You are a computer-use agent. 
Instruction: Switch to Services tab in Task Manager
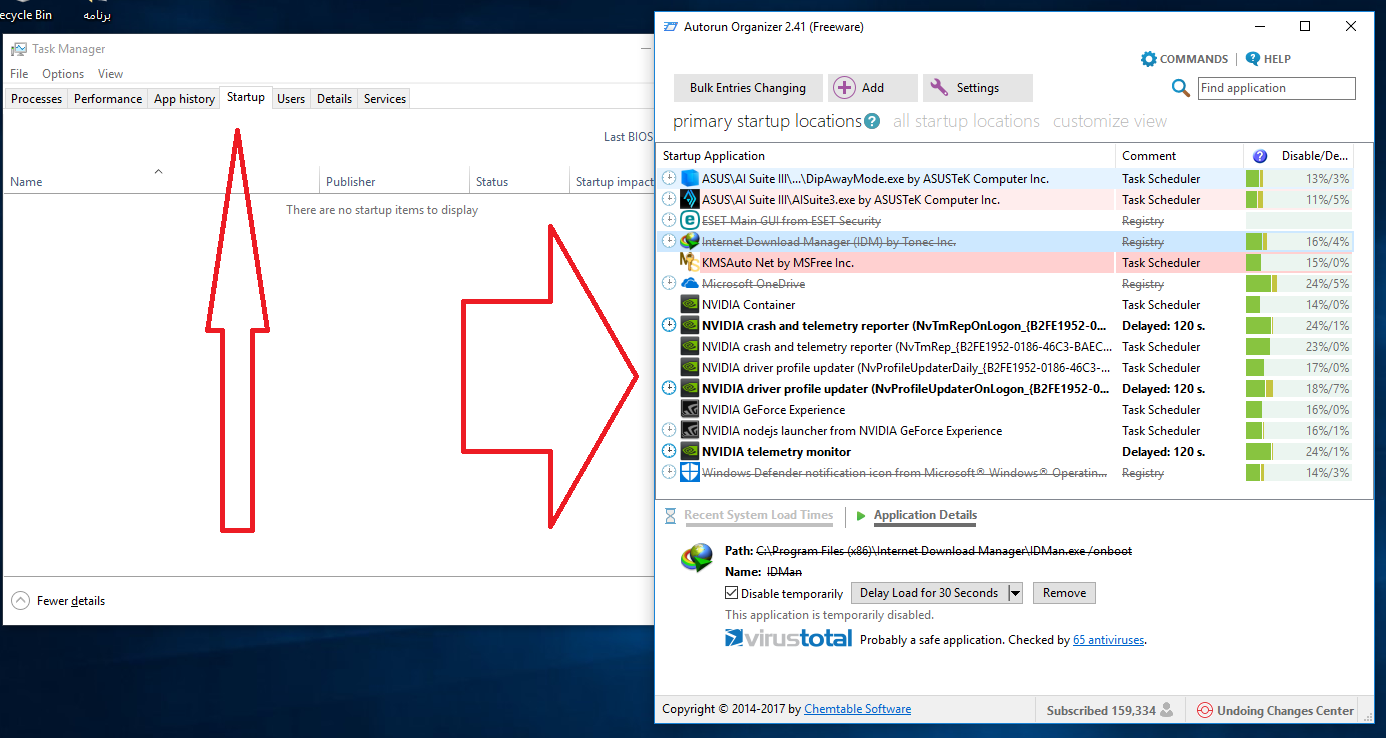(385, 99)
